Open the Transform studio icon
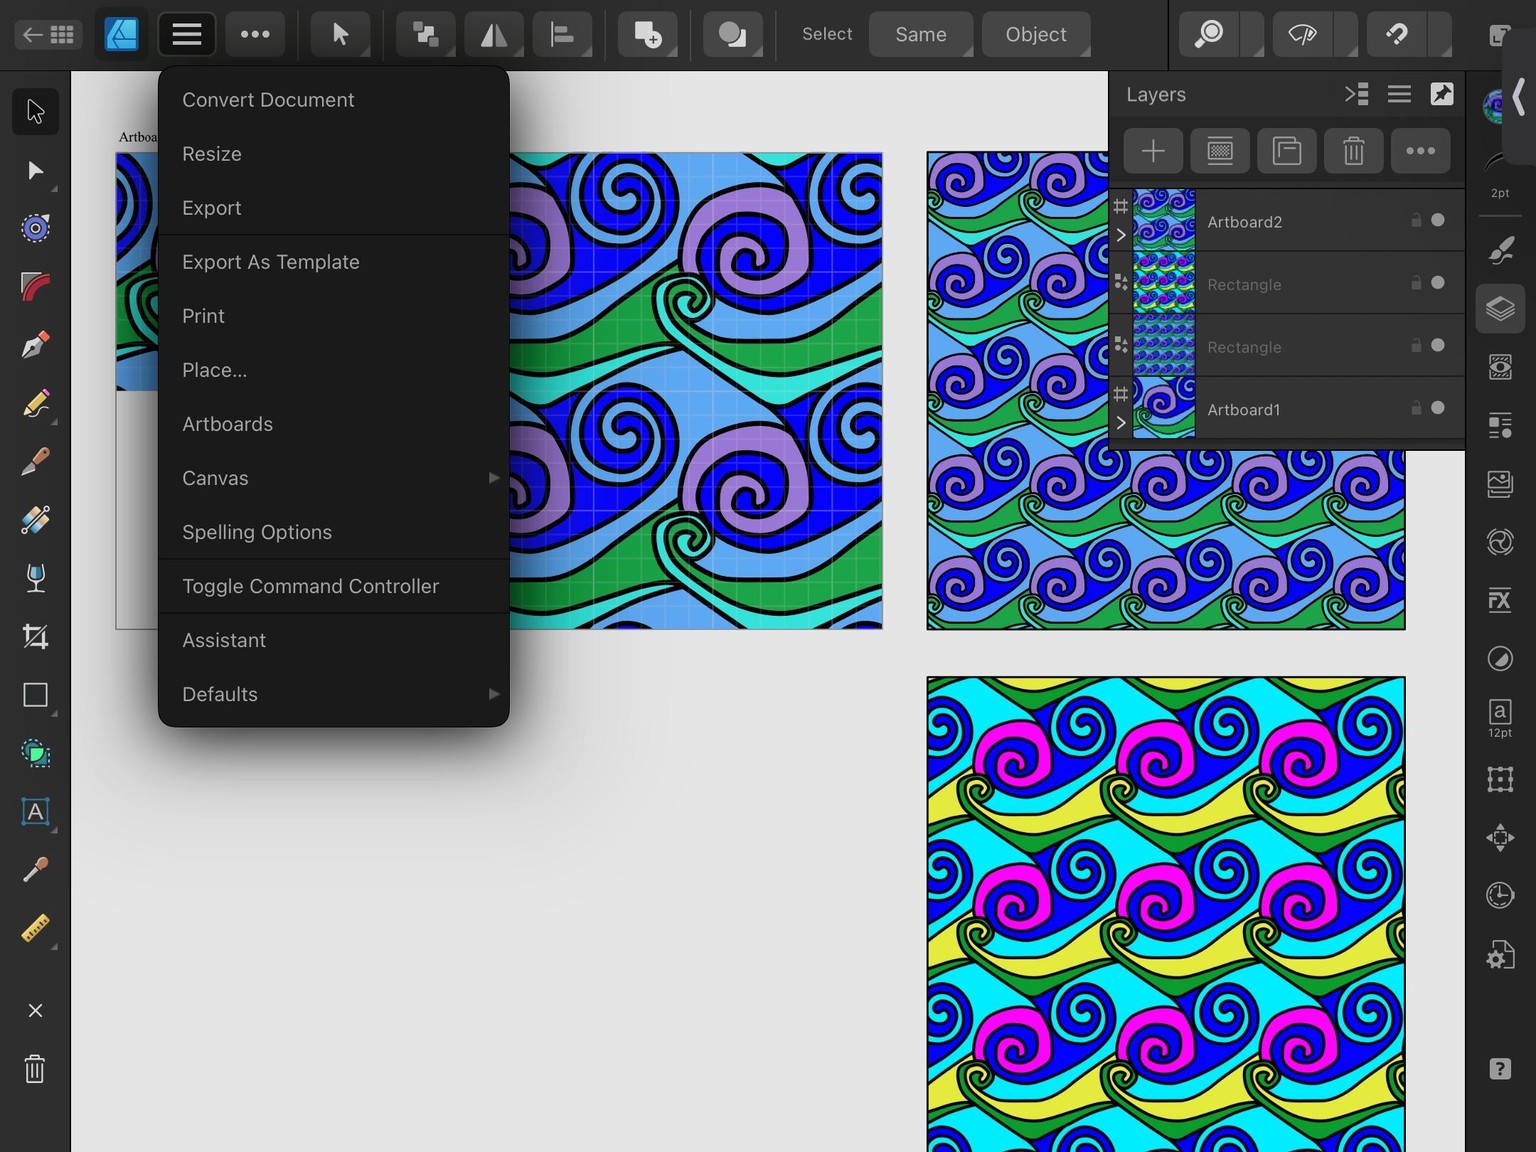1536x1152 pixels. pos(1500,779)
